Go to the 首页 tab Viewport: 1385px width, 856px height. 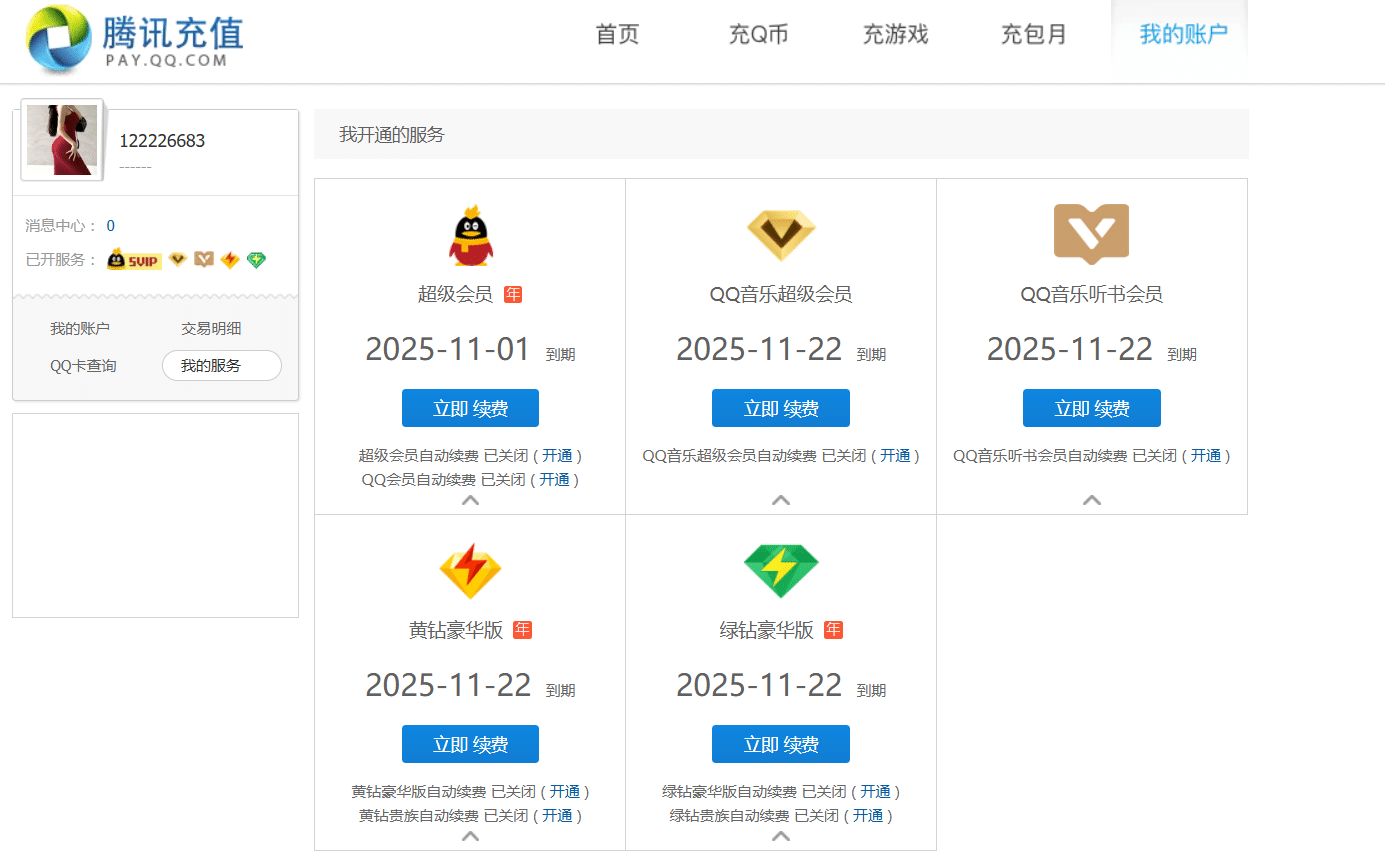[x=617, y=35]
